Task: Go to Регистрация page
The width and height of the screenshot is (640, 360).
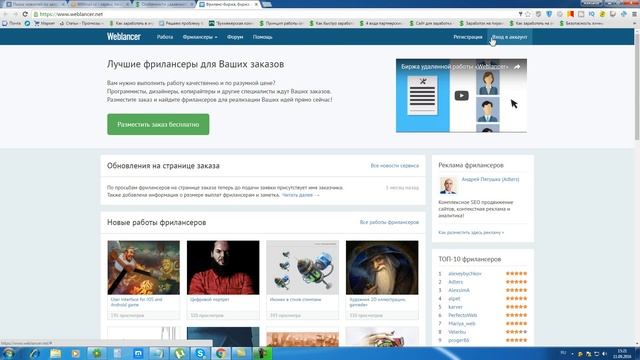Action: click(468, 37)
